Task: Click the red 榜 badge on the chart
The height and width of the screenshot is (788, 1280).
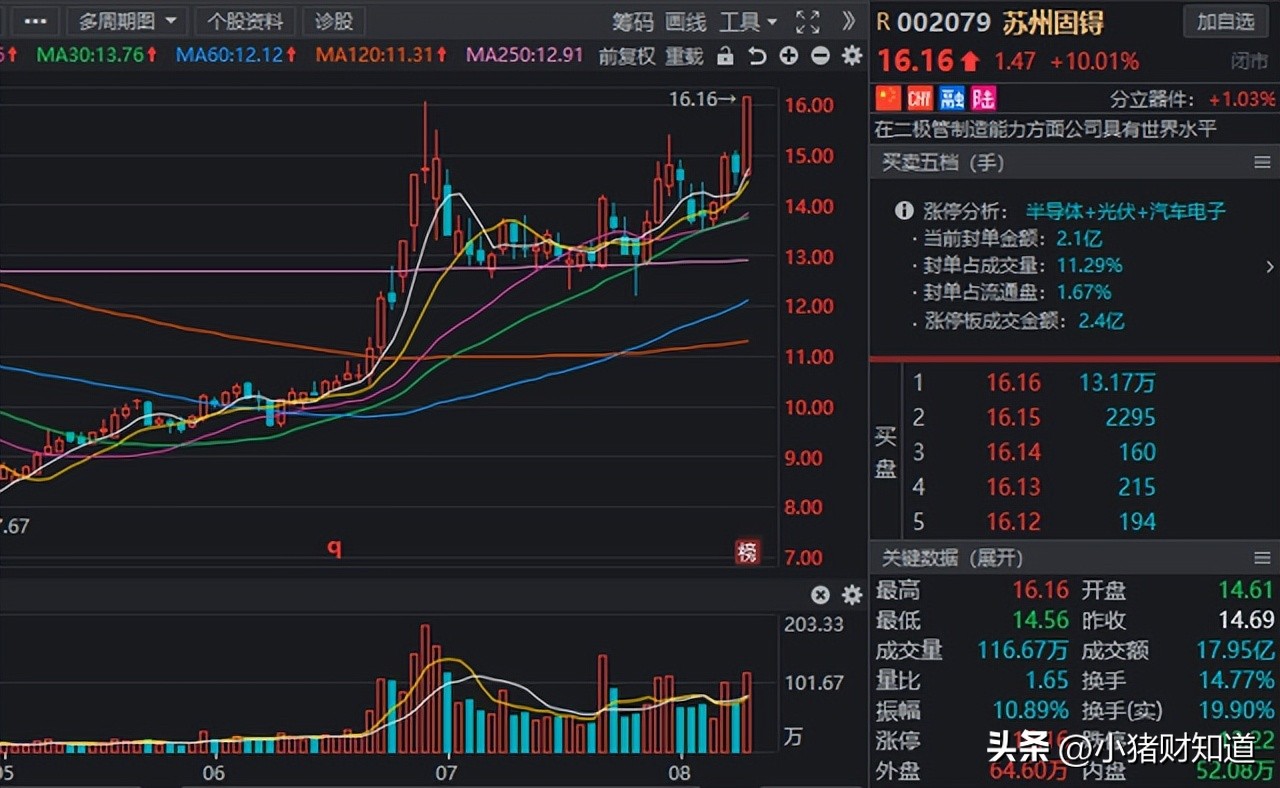Action: [748, 552]
